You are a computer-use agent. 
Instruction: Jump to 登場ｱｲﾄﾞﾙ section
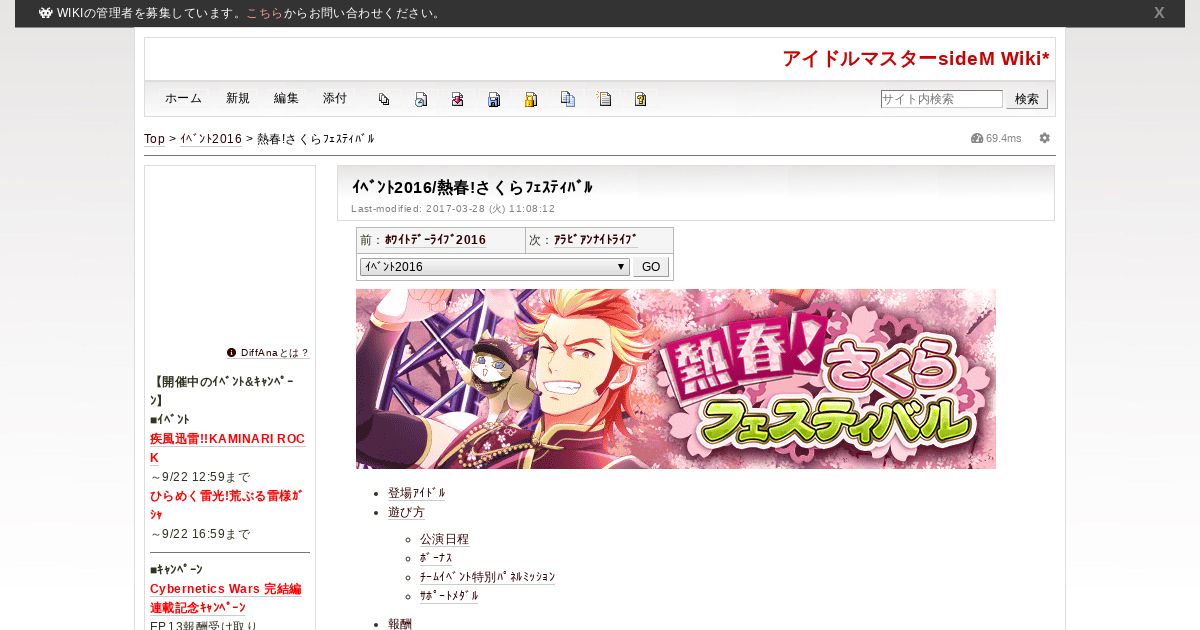tap(416, 493)
